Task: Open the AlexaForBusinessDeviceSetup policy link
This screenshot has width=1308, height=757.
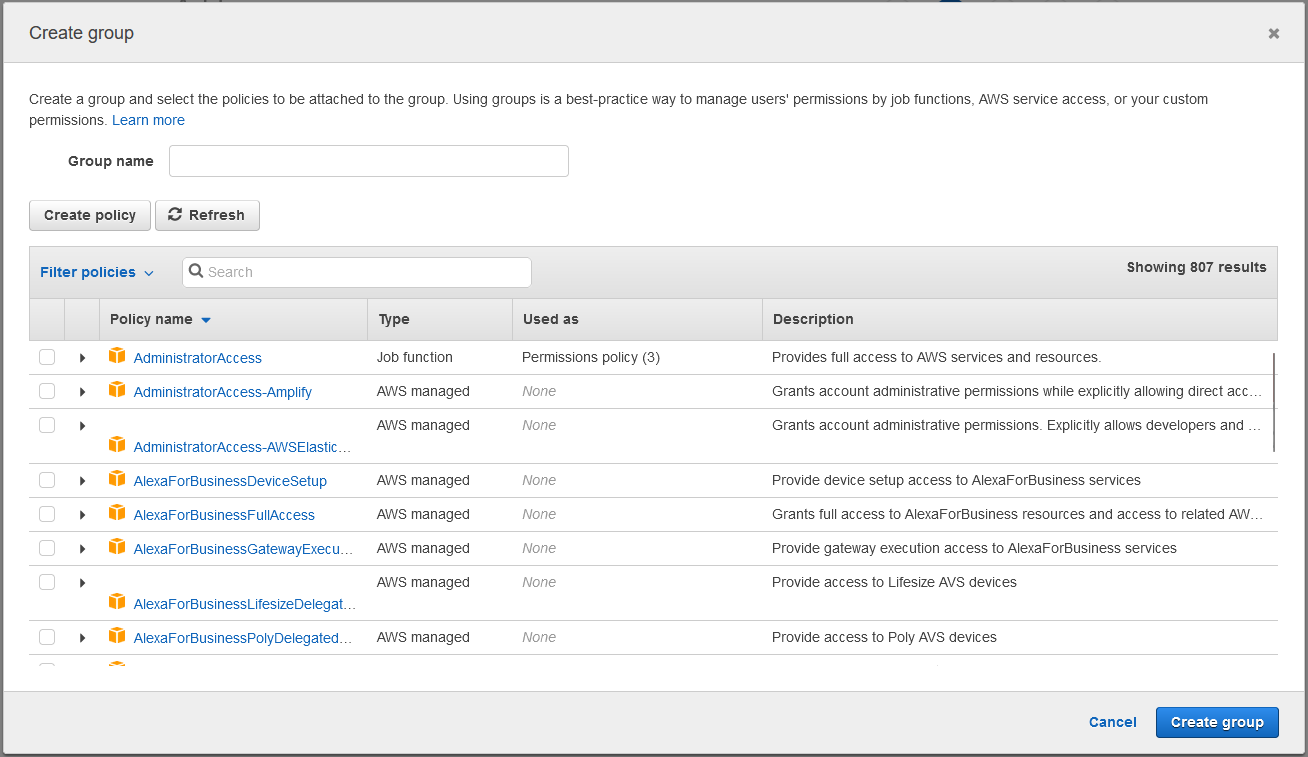Action: pos(230,481)
